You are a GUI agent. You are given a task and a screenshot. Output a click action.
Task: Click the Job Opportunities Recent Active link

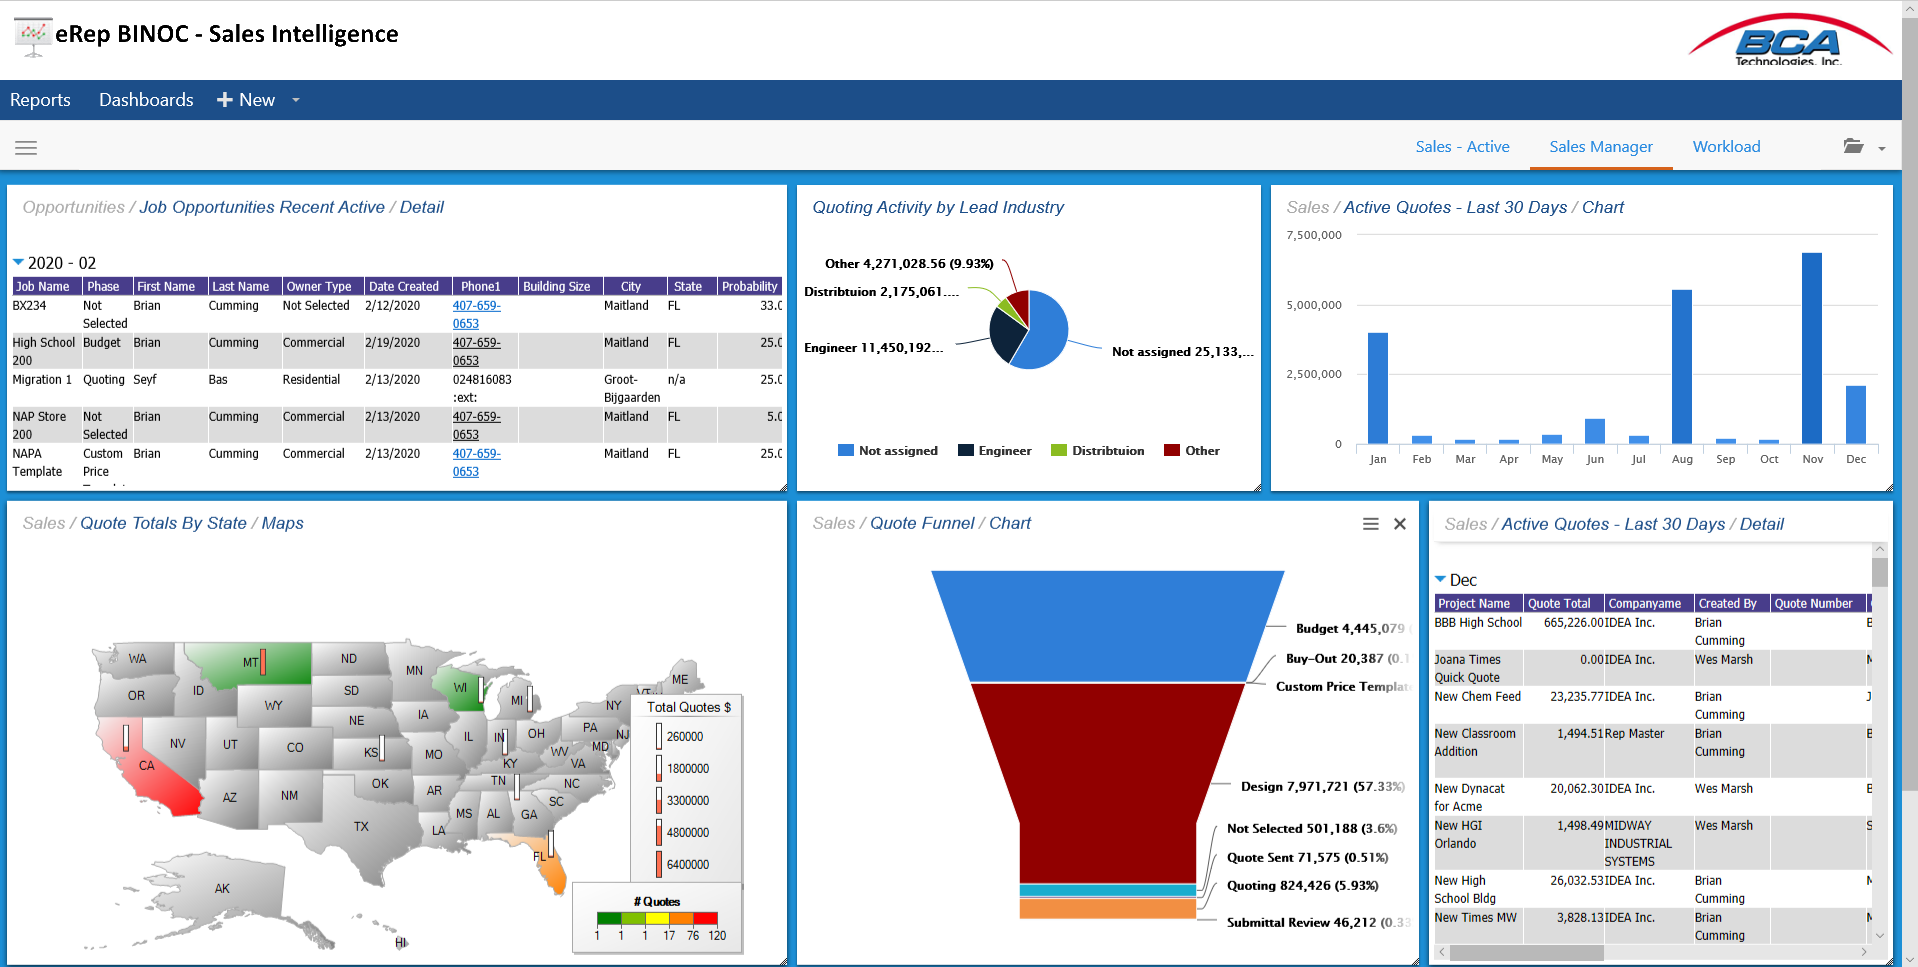262,207
